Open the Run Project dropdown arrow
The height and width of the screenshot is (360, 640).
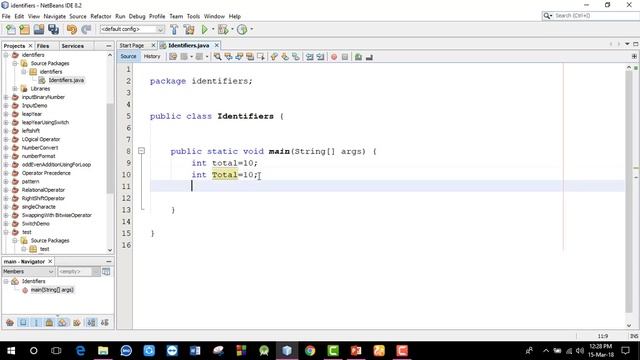pos(213,29)
